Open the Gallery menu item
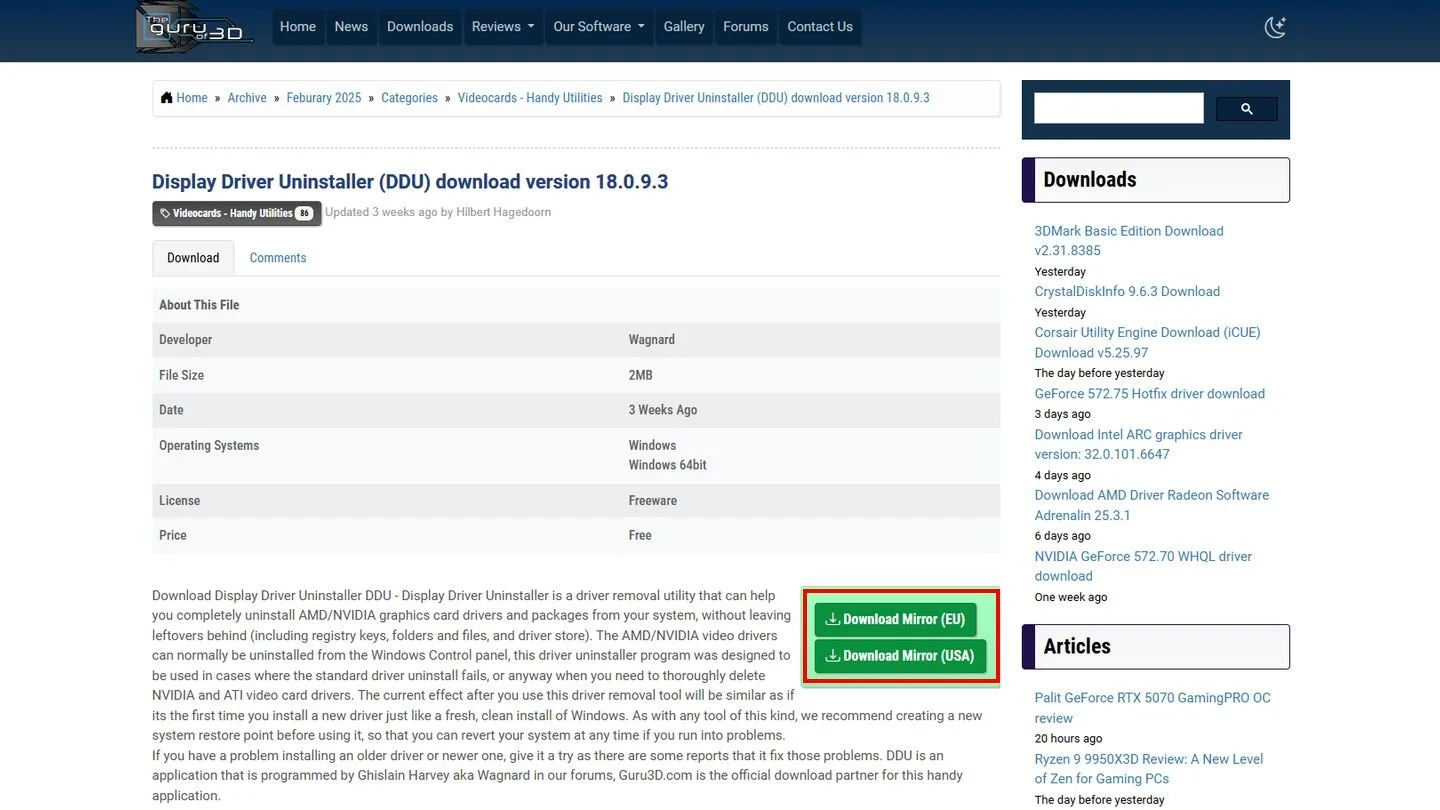 (684, 27)
